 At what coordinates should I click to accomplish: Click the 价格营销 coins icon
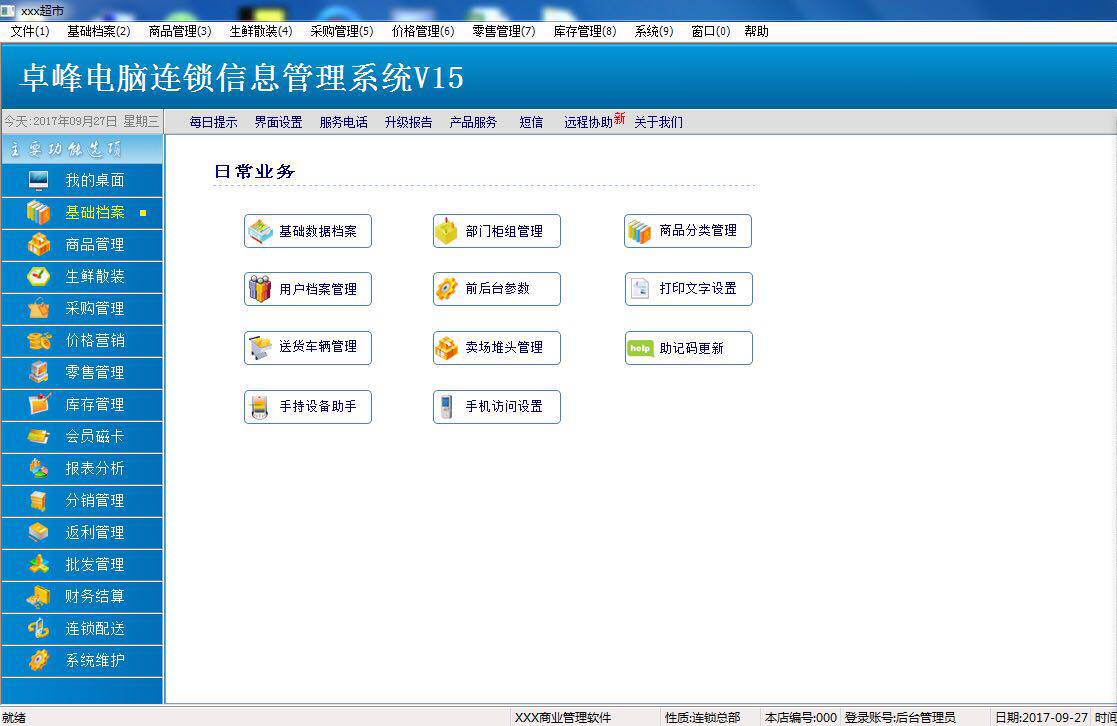38,341
